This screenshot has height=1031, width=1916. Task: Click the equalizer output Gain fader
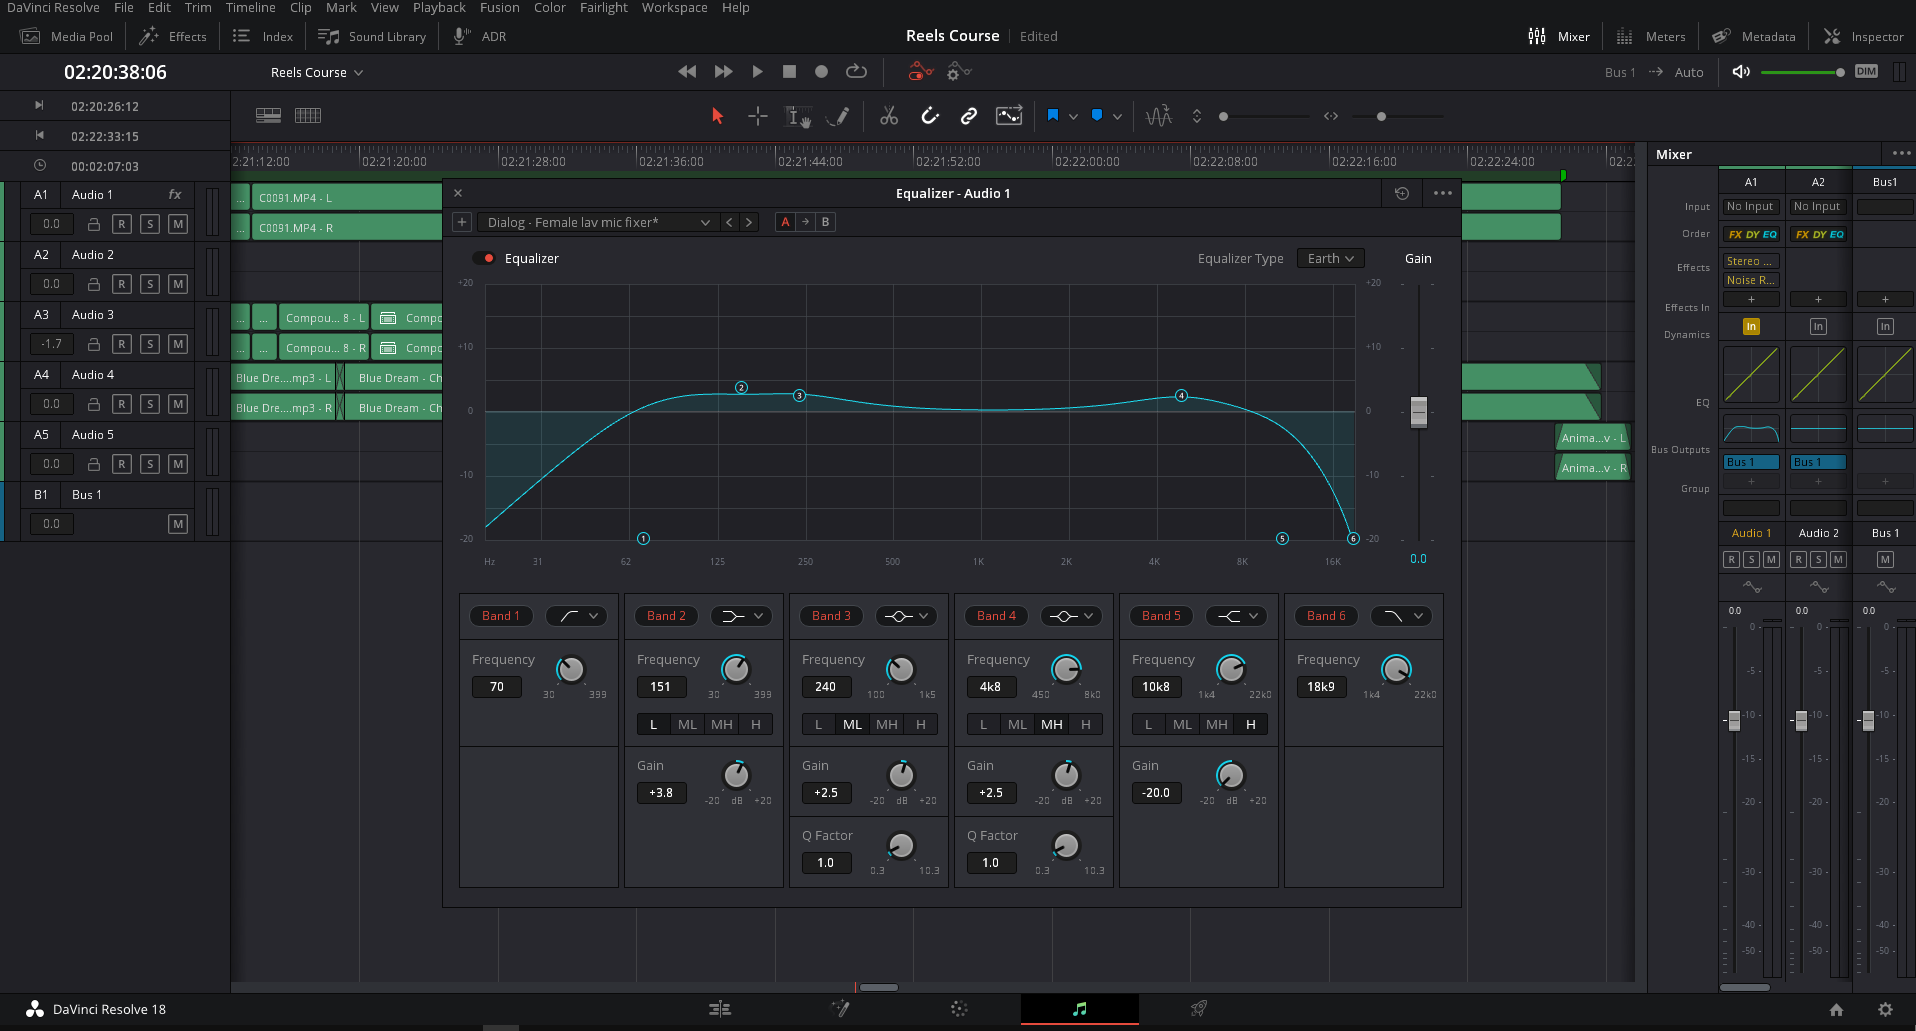1418,411
